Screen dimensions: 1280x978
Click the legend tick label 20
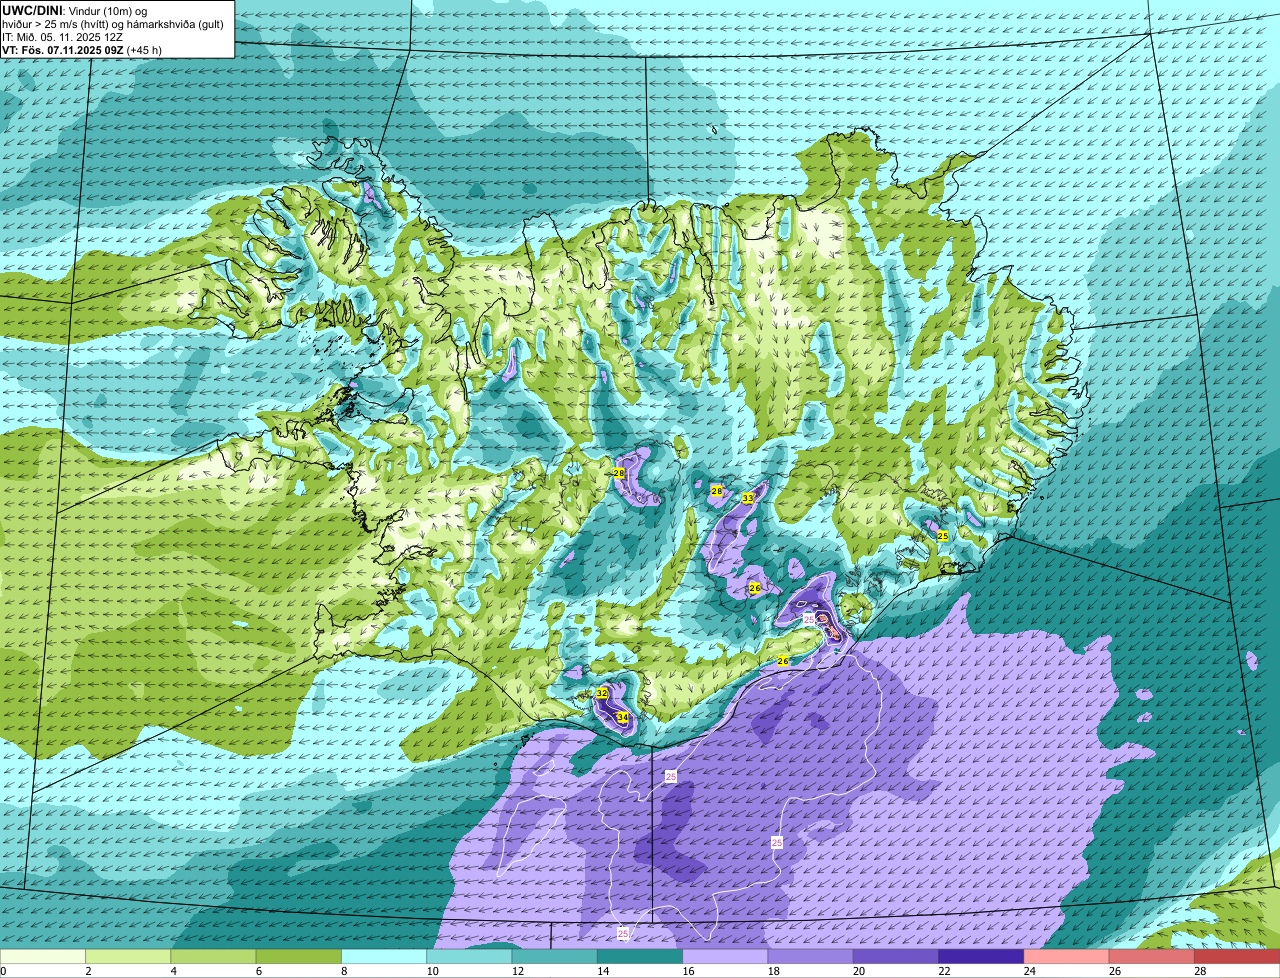point(858,971)
